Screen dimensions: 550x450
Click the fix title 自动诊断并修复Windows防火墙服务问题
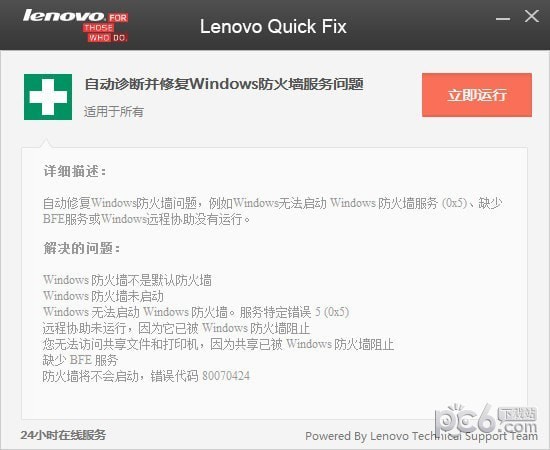224,84
